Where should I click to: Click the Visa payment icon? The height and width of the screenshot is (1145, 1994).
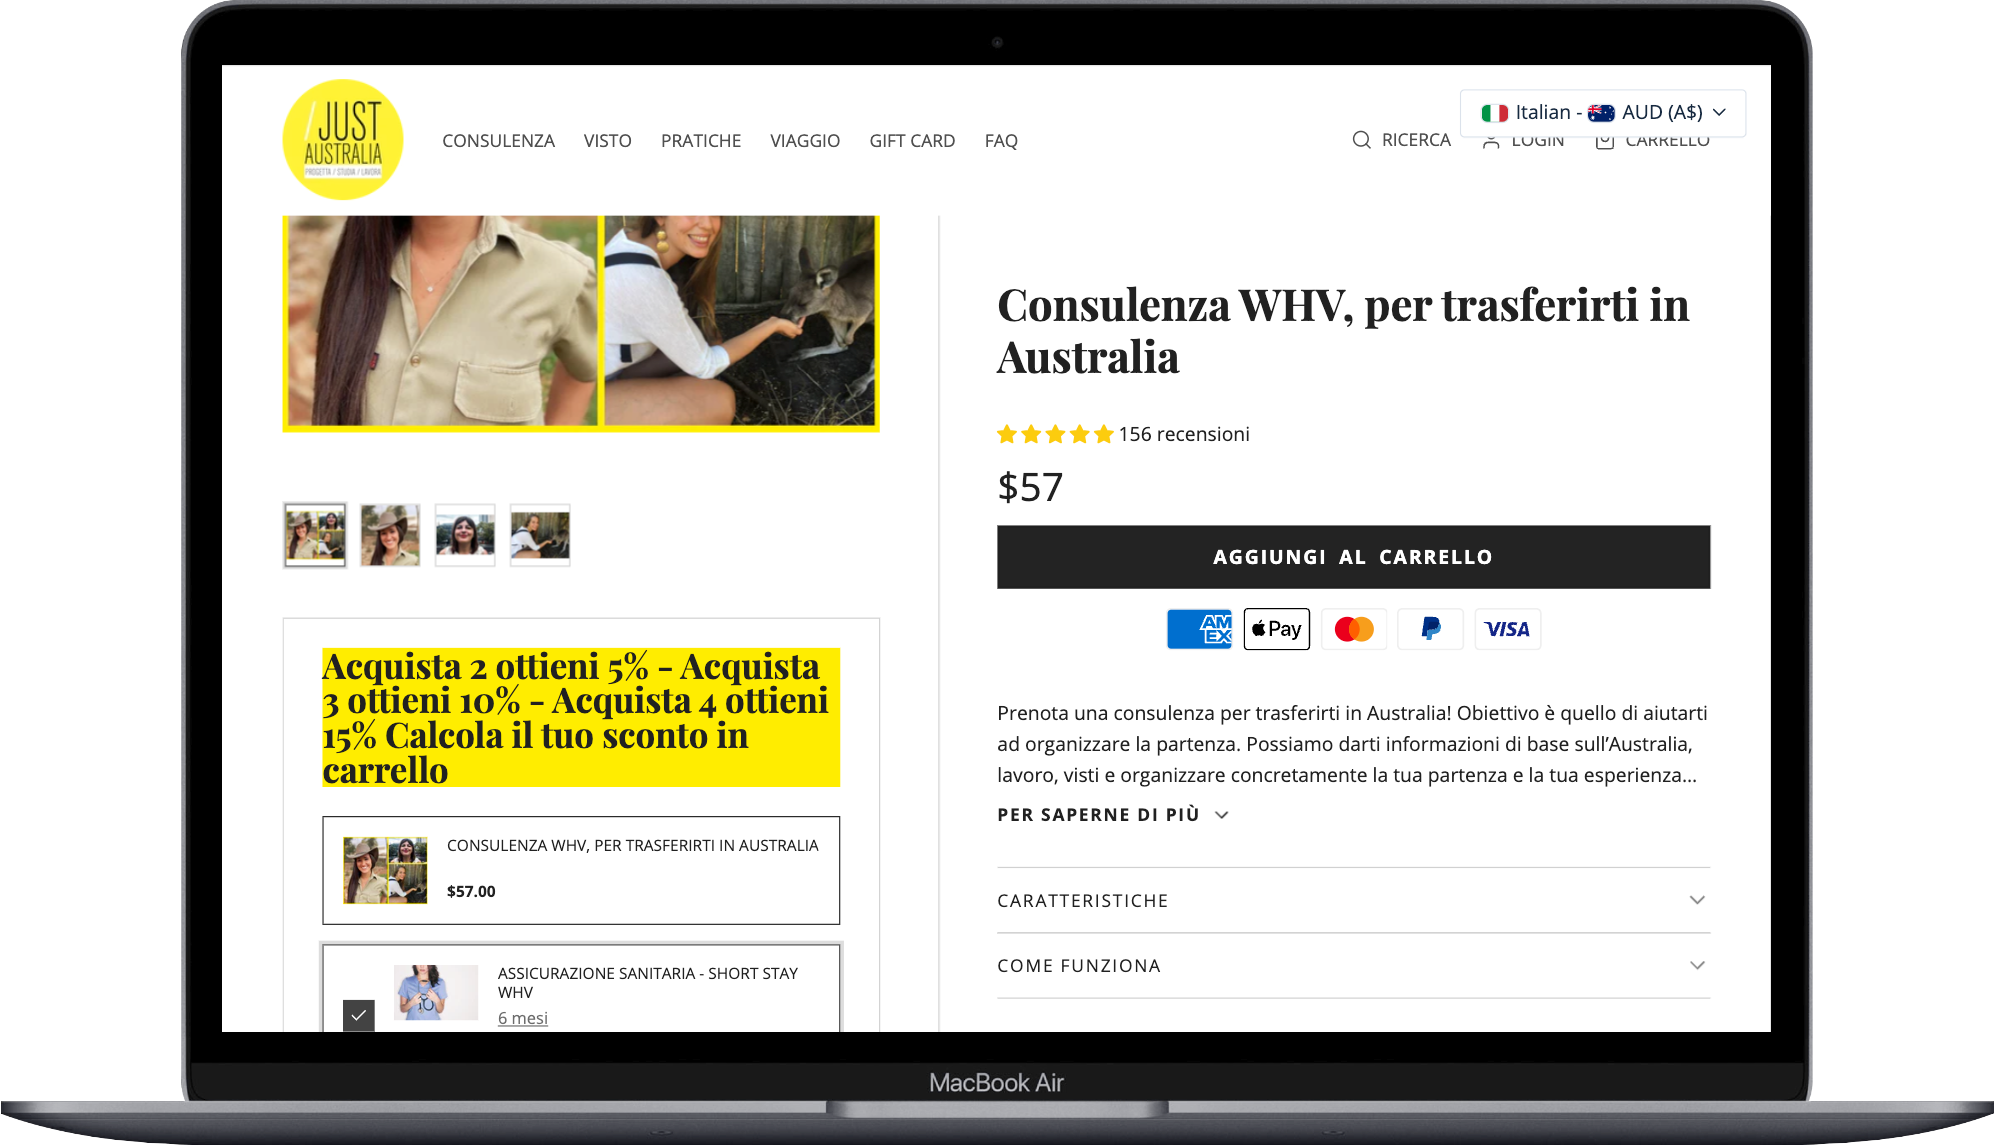1507,629
